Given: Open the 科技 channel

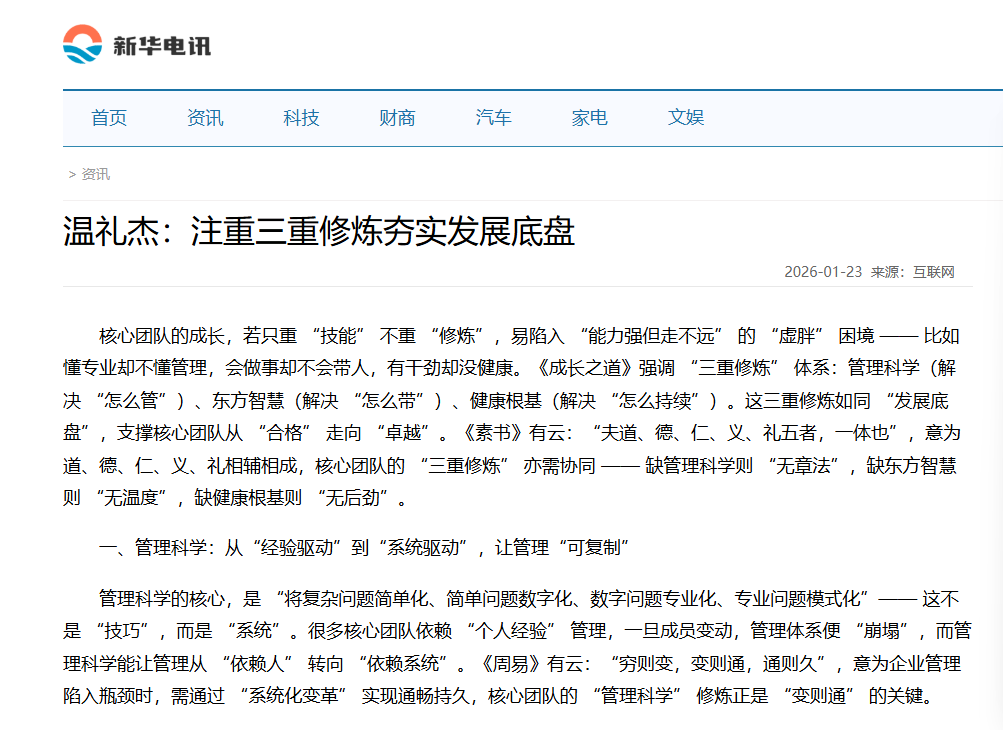Looking at the screenshot, I should tap(302, 117).
